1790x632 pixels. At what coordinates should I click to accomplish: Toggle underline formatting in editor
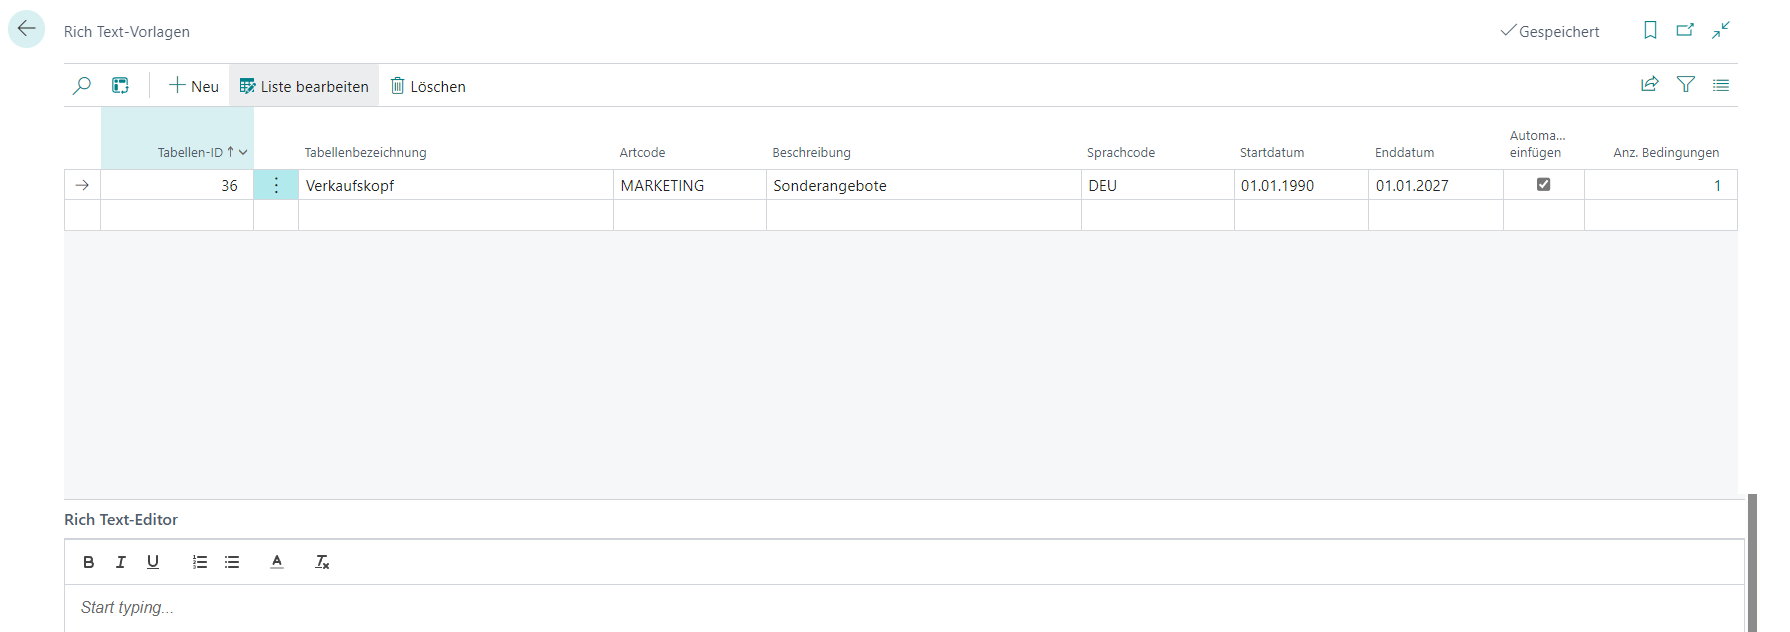(153, 562)
